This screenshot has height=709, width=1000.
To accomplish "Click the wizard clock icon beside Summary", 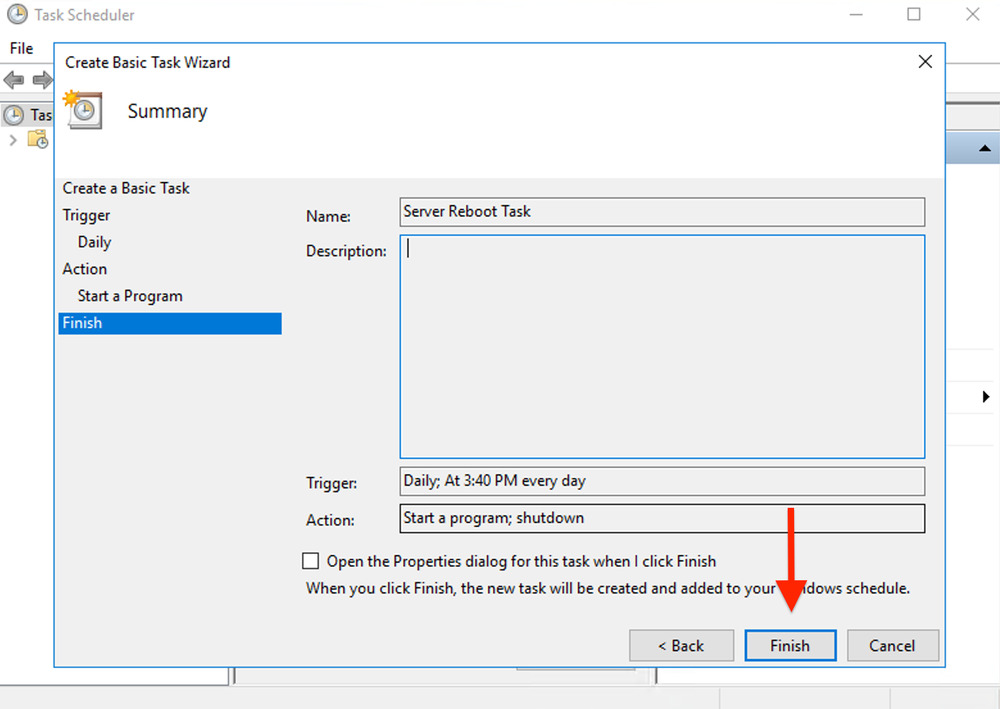I will point(84,110).
